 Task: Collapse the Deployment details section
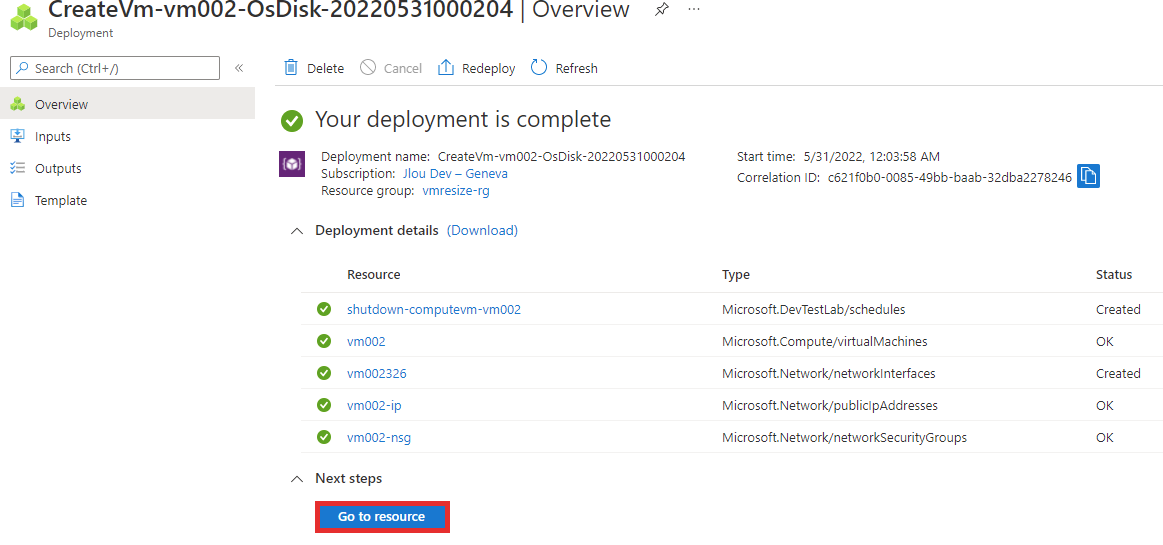297,231
